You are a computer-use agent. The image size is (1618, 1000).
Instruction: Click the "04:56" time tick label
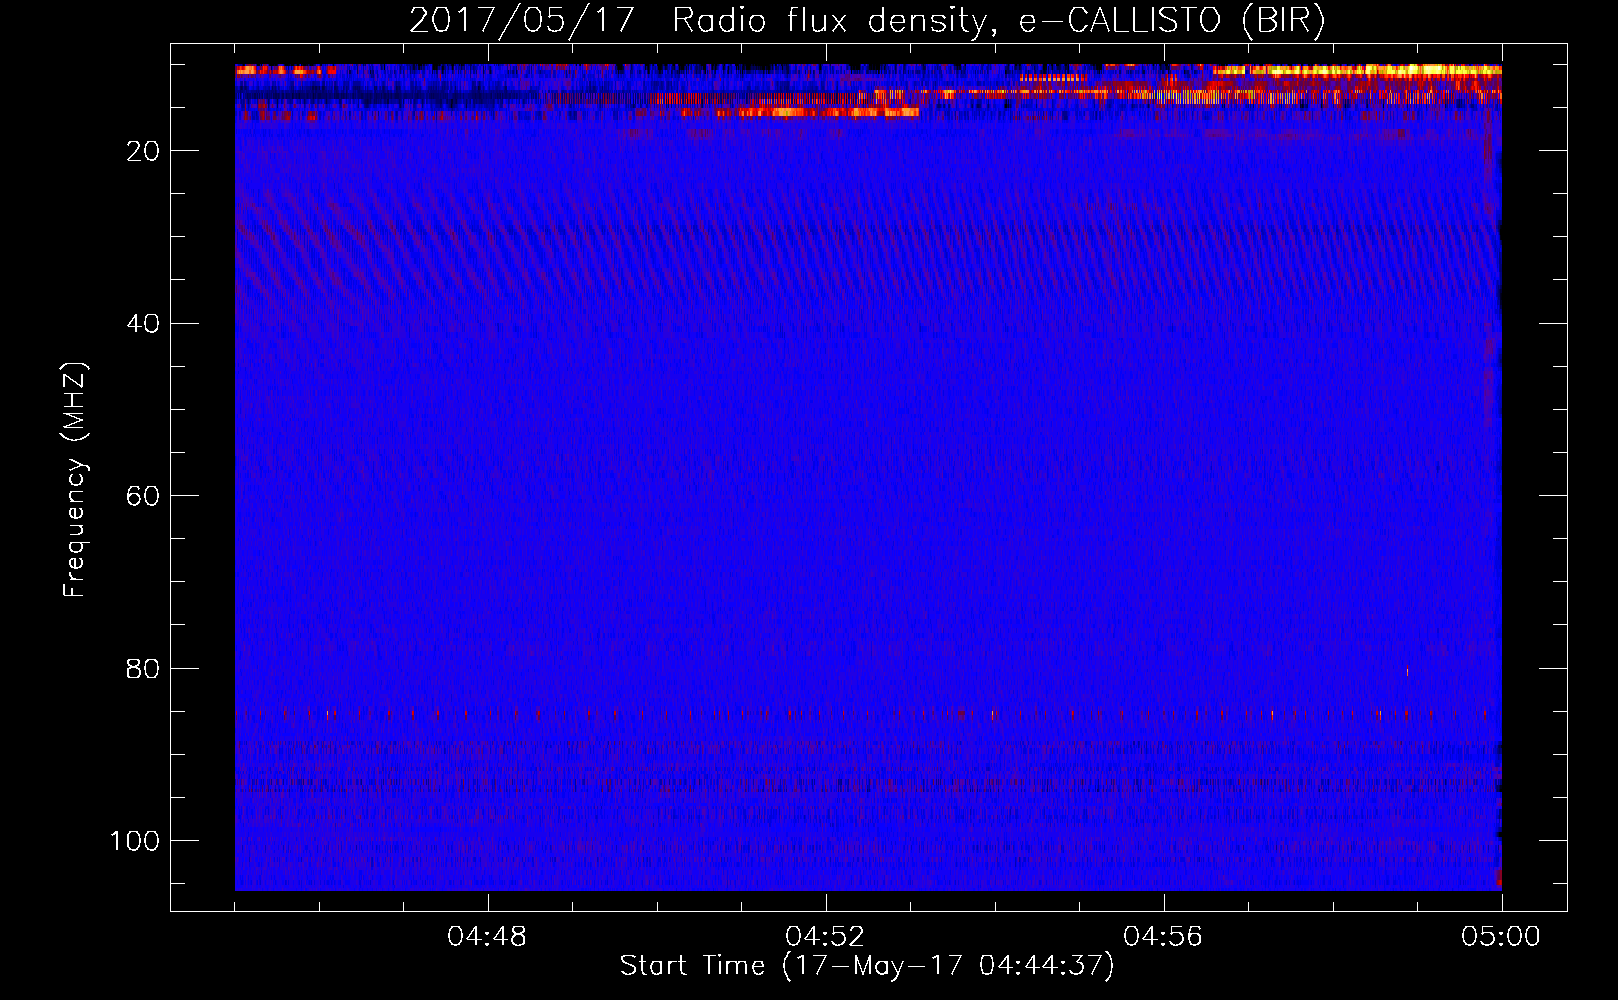(1163, 937)
